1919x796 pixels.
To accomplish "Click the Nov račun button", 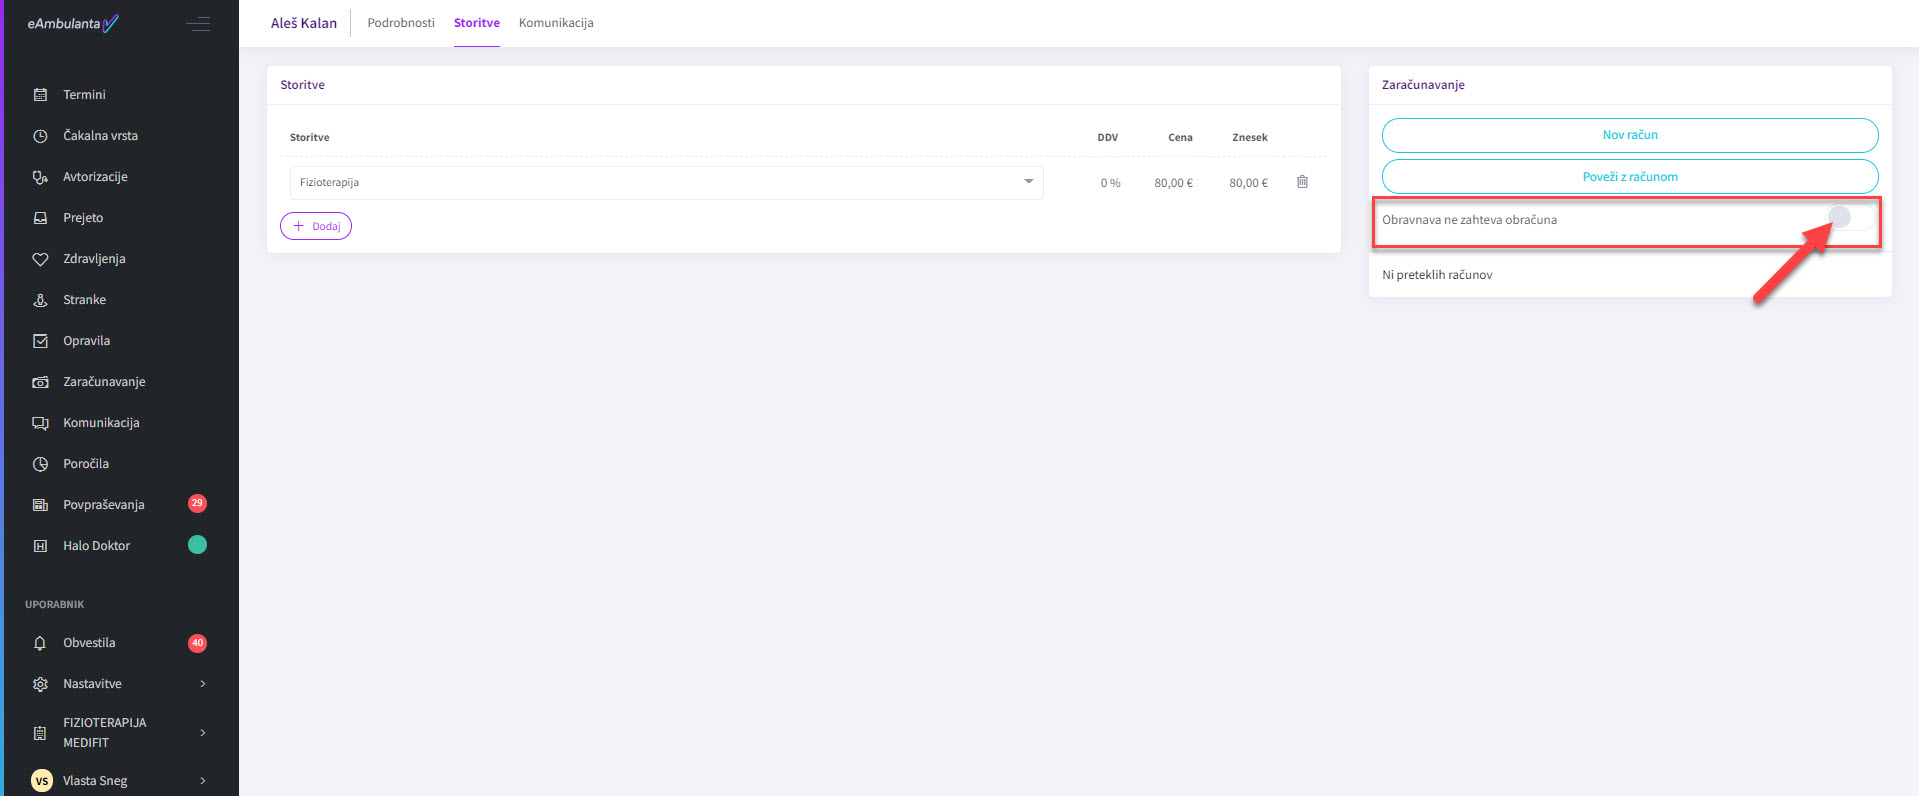I will coord(1629,135).
